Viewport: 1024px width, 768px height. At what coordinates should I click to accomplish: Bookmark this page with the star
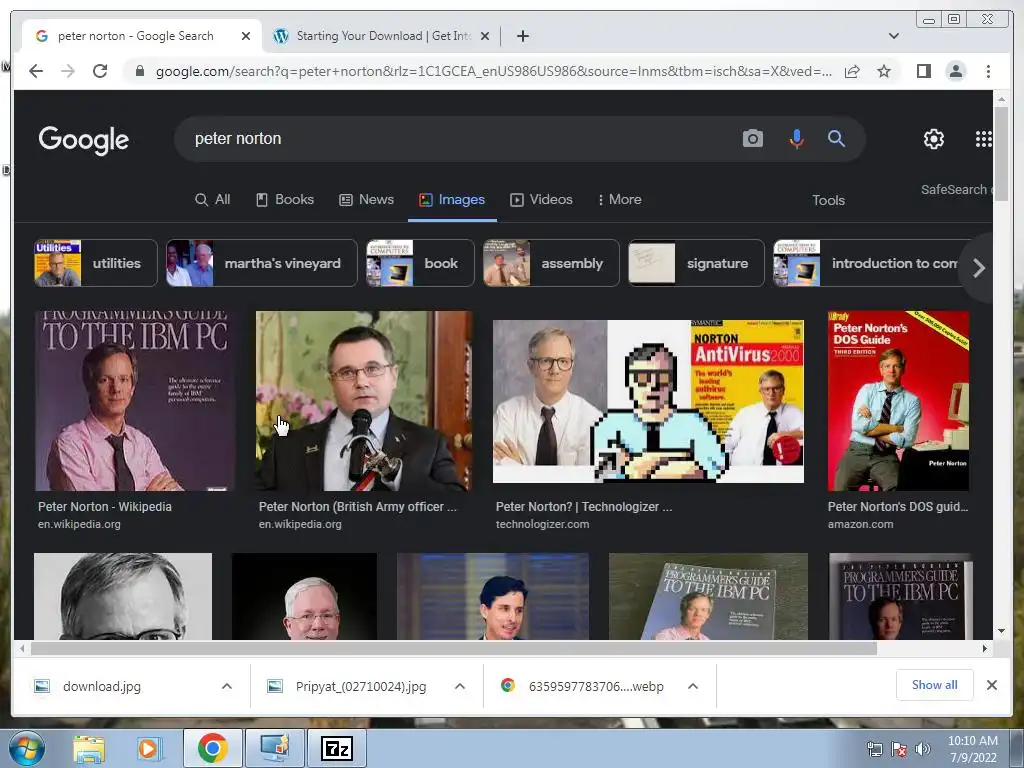pyautogui.click(x=884, y=71)
